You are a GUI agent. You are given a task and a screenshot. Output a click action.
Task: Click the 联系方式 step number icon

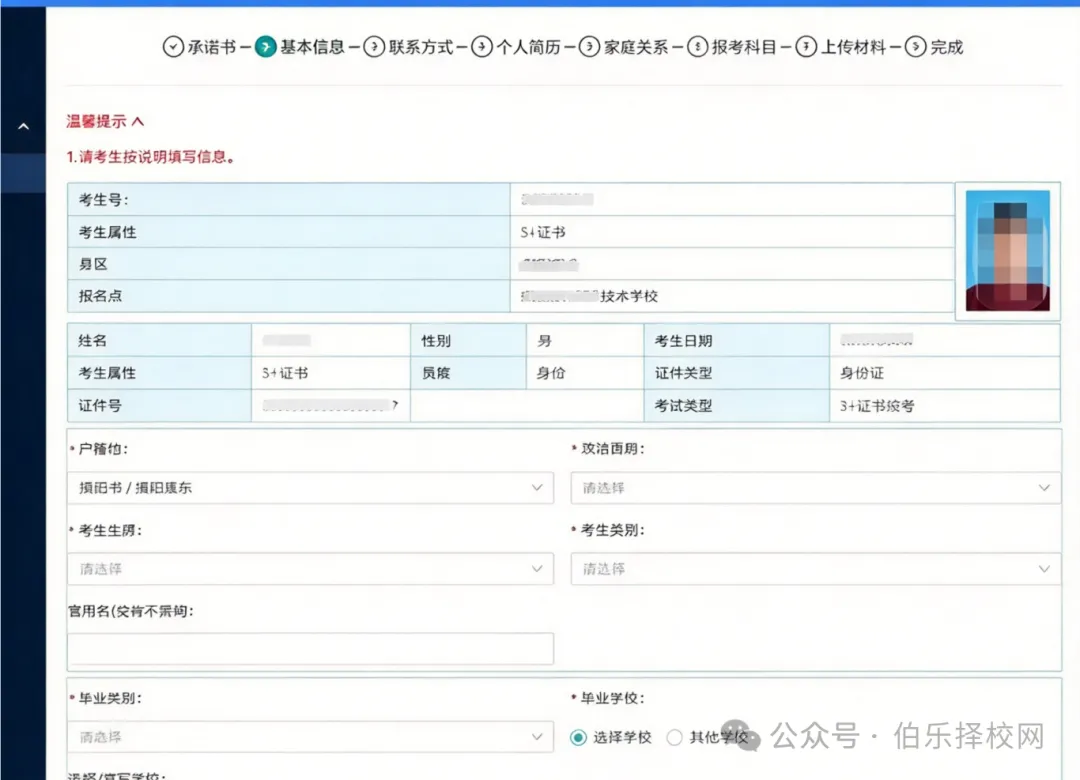[374, 47]
